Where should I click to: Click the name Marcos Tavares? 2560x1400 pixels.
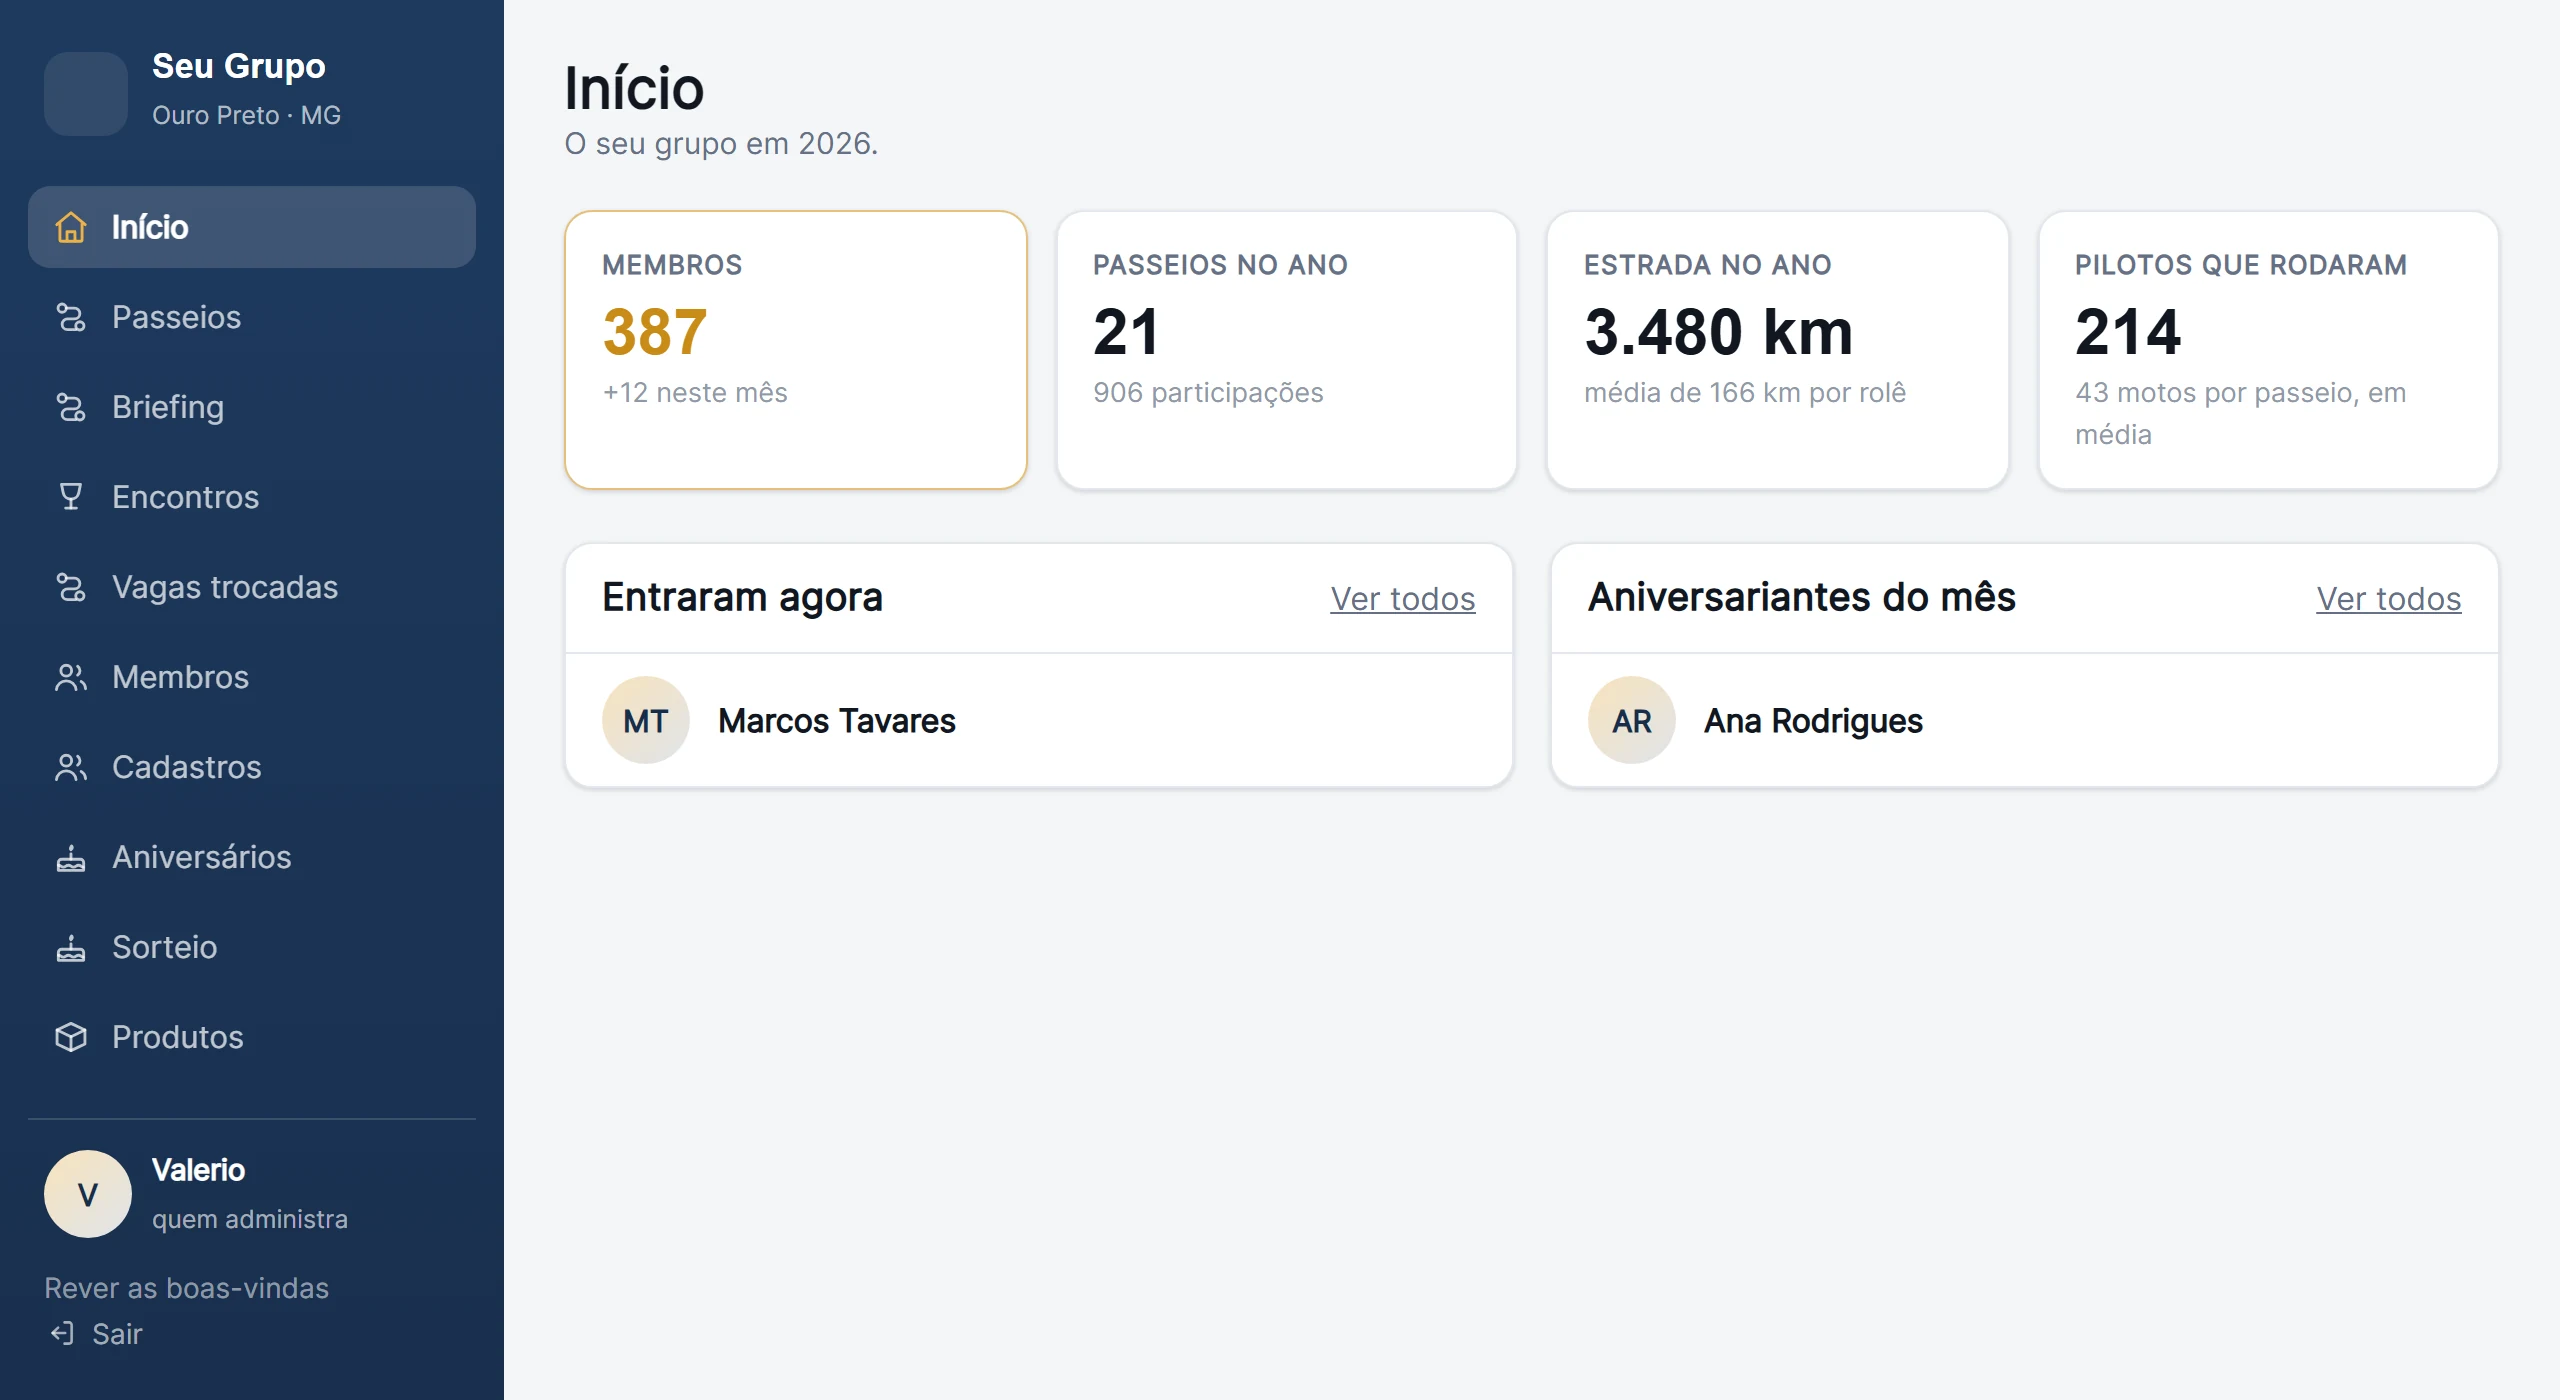837,721
